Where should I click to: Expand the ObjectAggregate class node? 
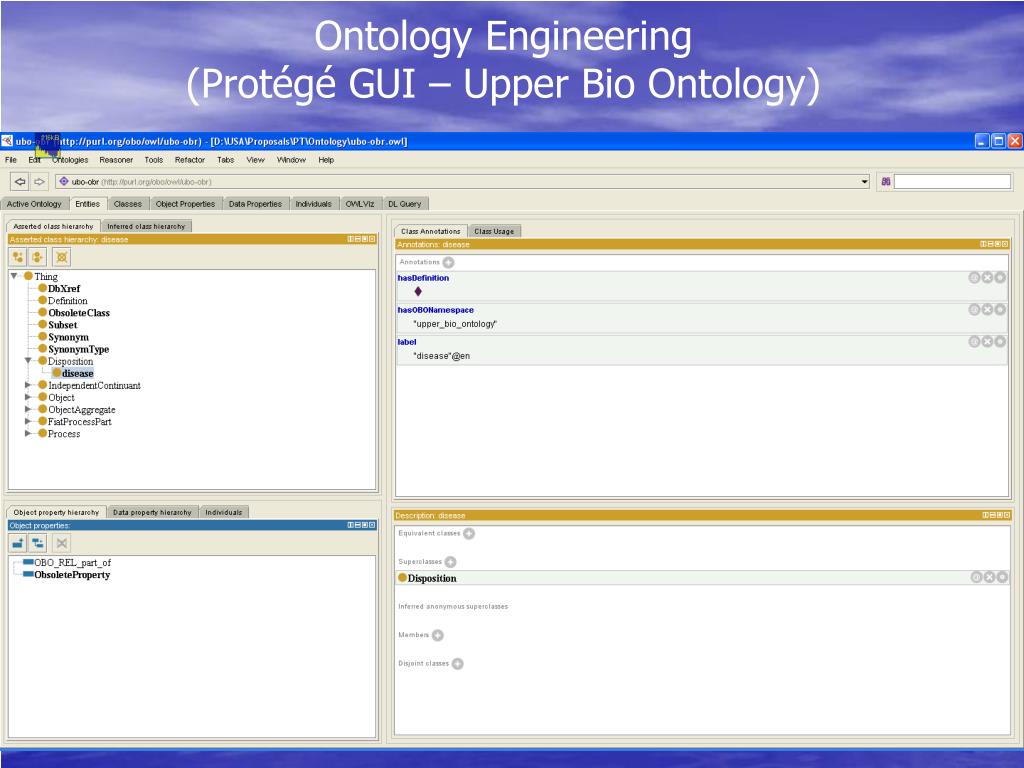tap(28, 409)
